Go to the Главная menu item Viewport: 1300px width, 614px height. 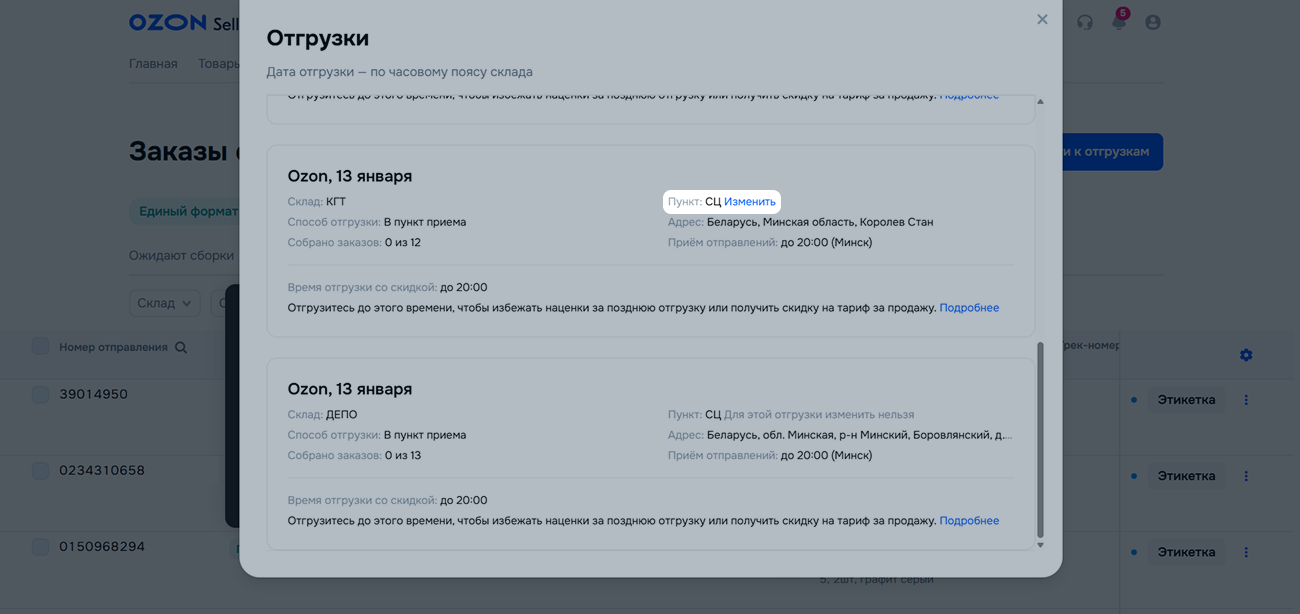pos(153,64)
